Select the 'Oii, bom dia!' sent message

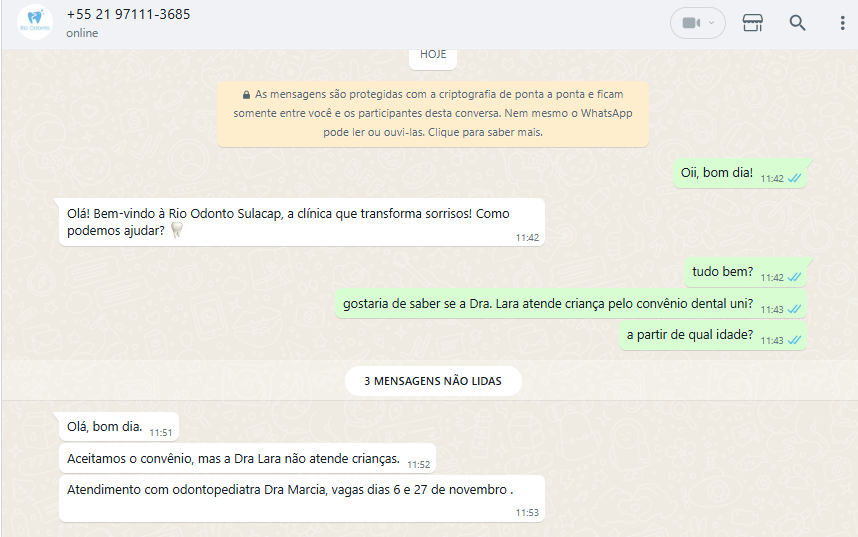click(x=740, y=174)
